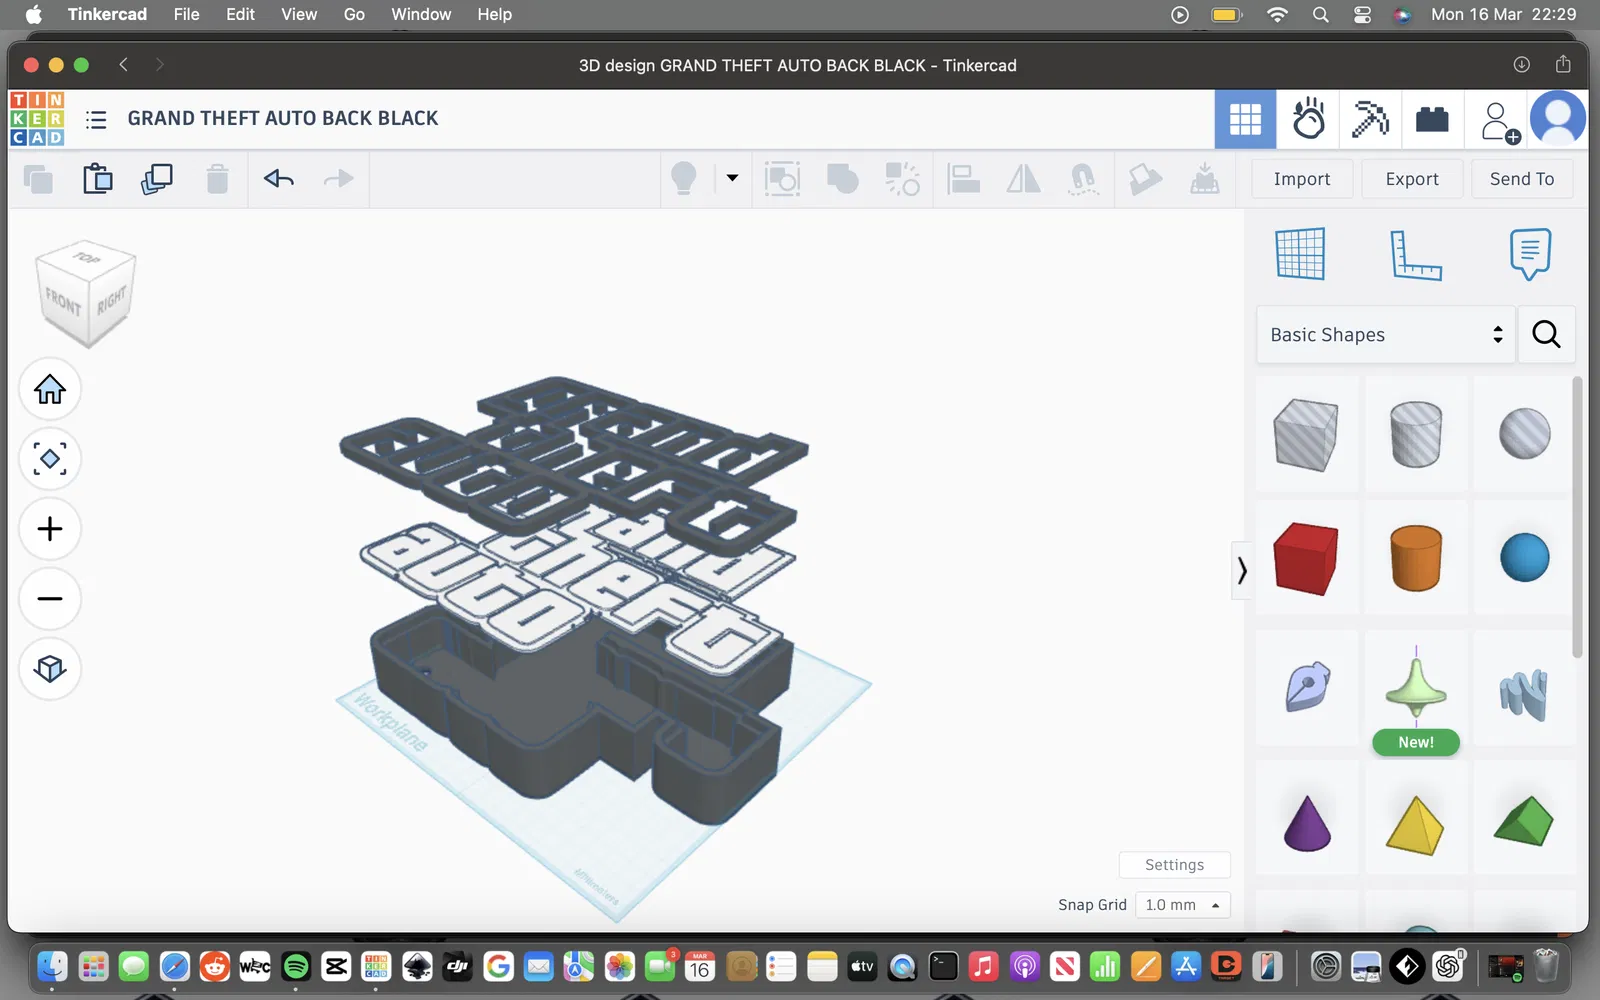1600x1000 pixels.
Task: Toggle perspective/orthographic view cube icon
Action: (50, 669)
